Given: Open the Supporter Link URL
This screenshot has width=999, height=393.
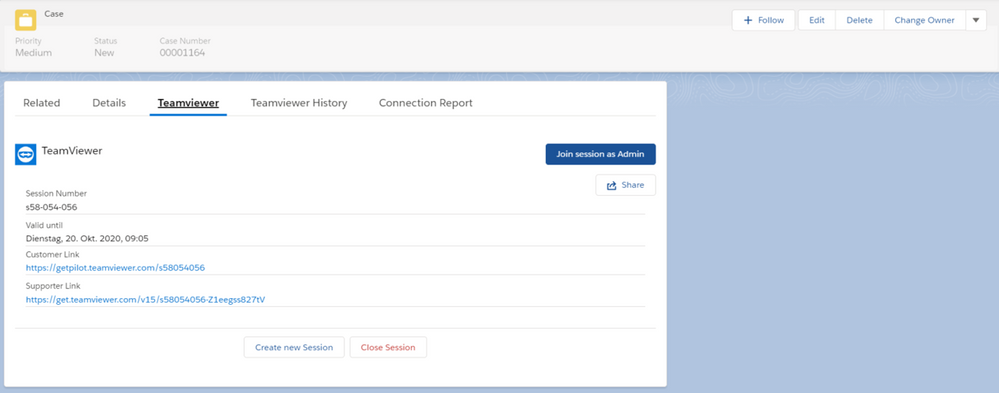Looking at the screenshot, I should 145,299.
